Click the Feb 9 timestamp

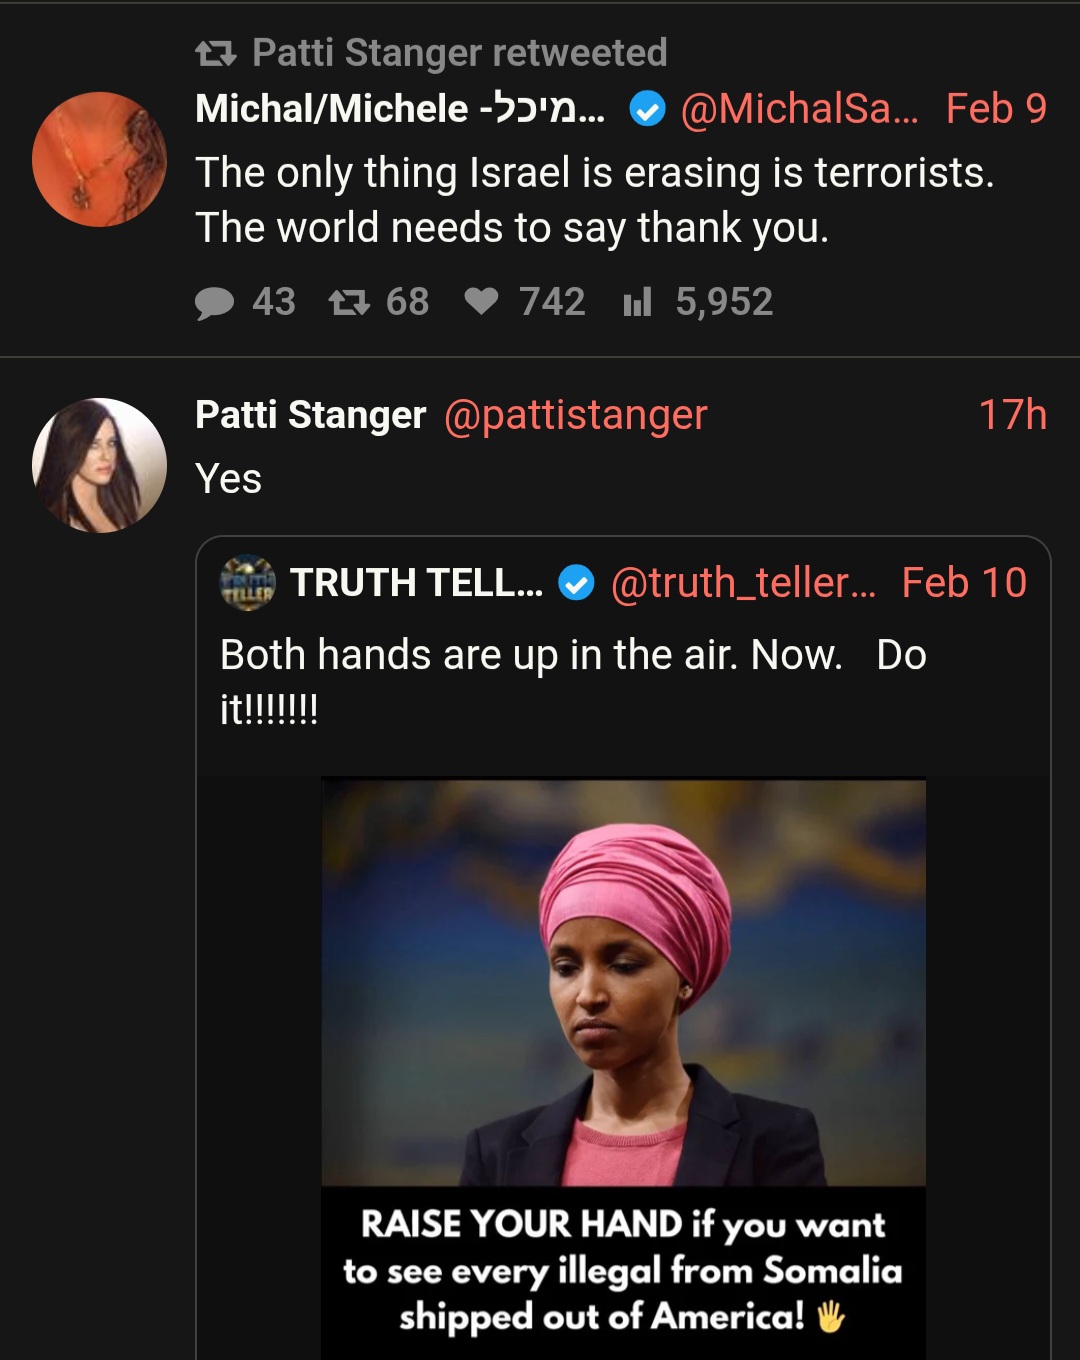tap(996, 109)
